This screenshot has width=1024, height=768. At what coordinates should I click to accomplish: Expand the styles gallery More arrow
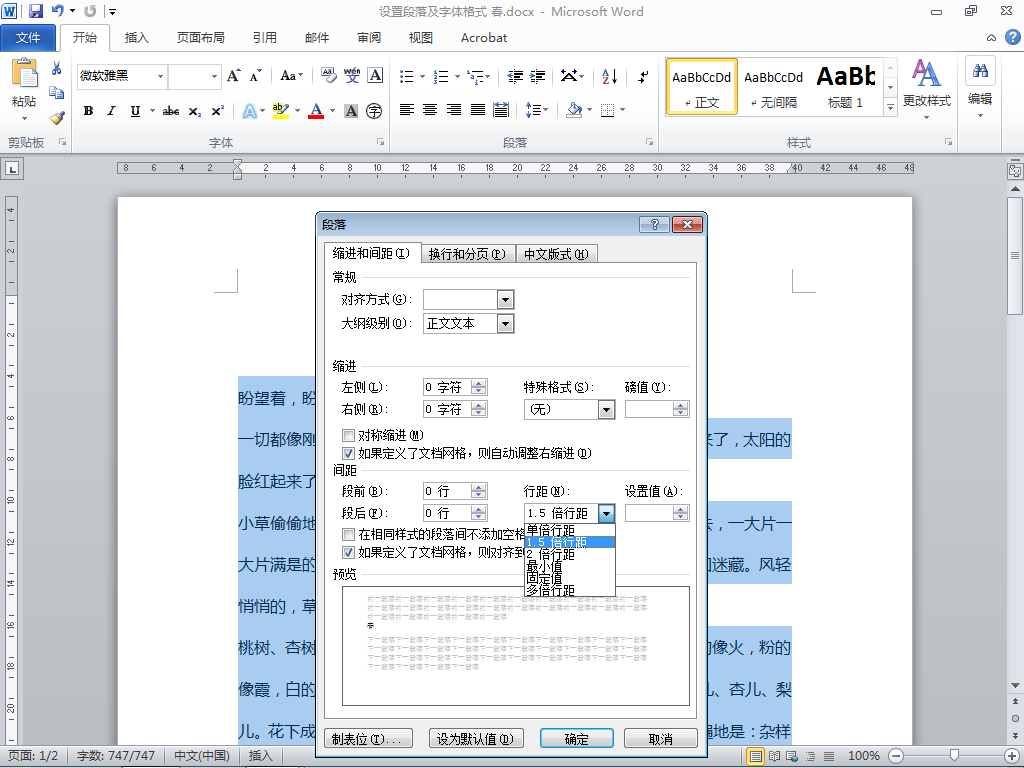[x=890, y=108]
